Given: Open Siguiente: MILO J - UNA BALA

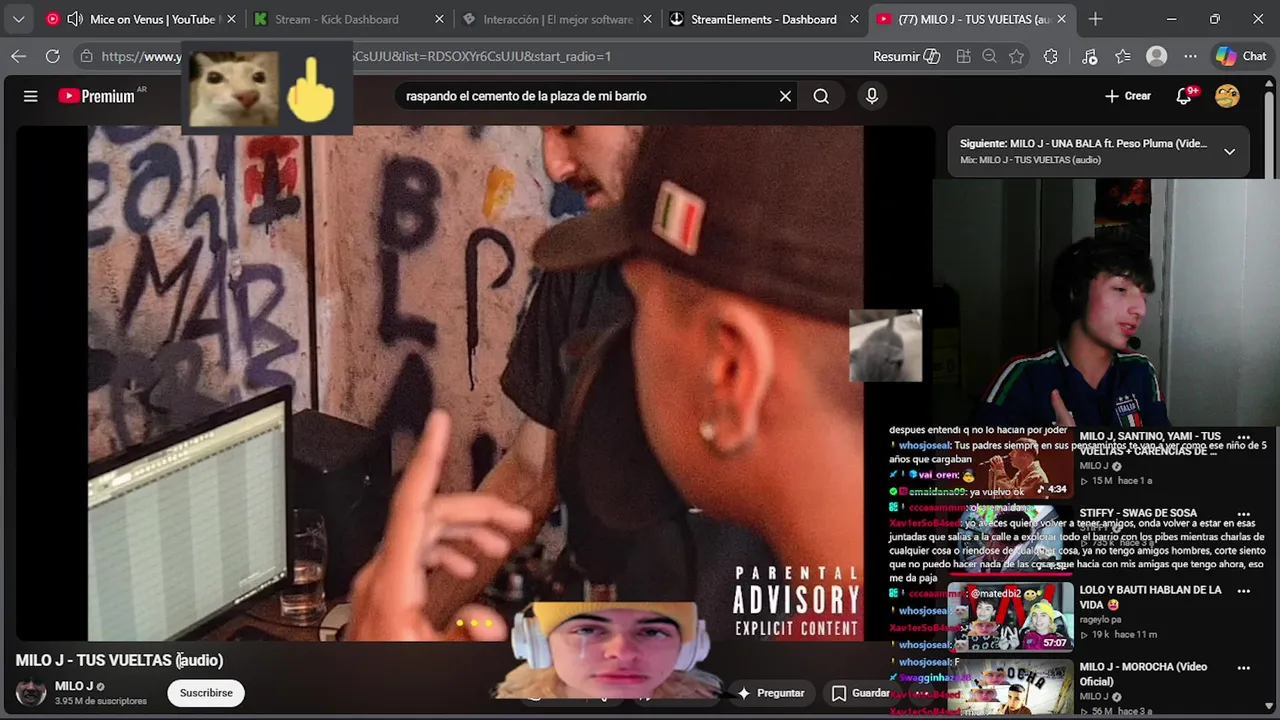Looking at the screenshot, I should pyautogui.click(x=1083, y=143).
